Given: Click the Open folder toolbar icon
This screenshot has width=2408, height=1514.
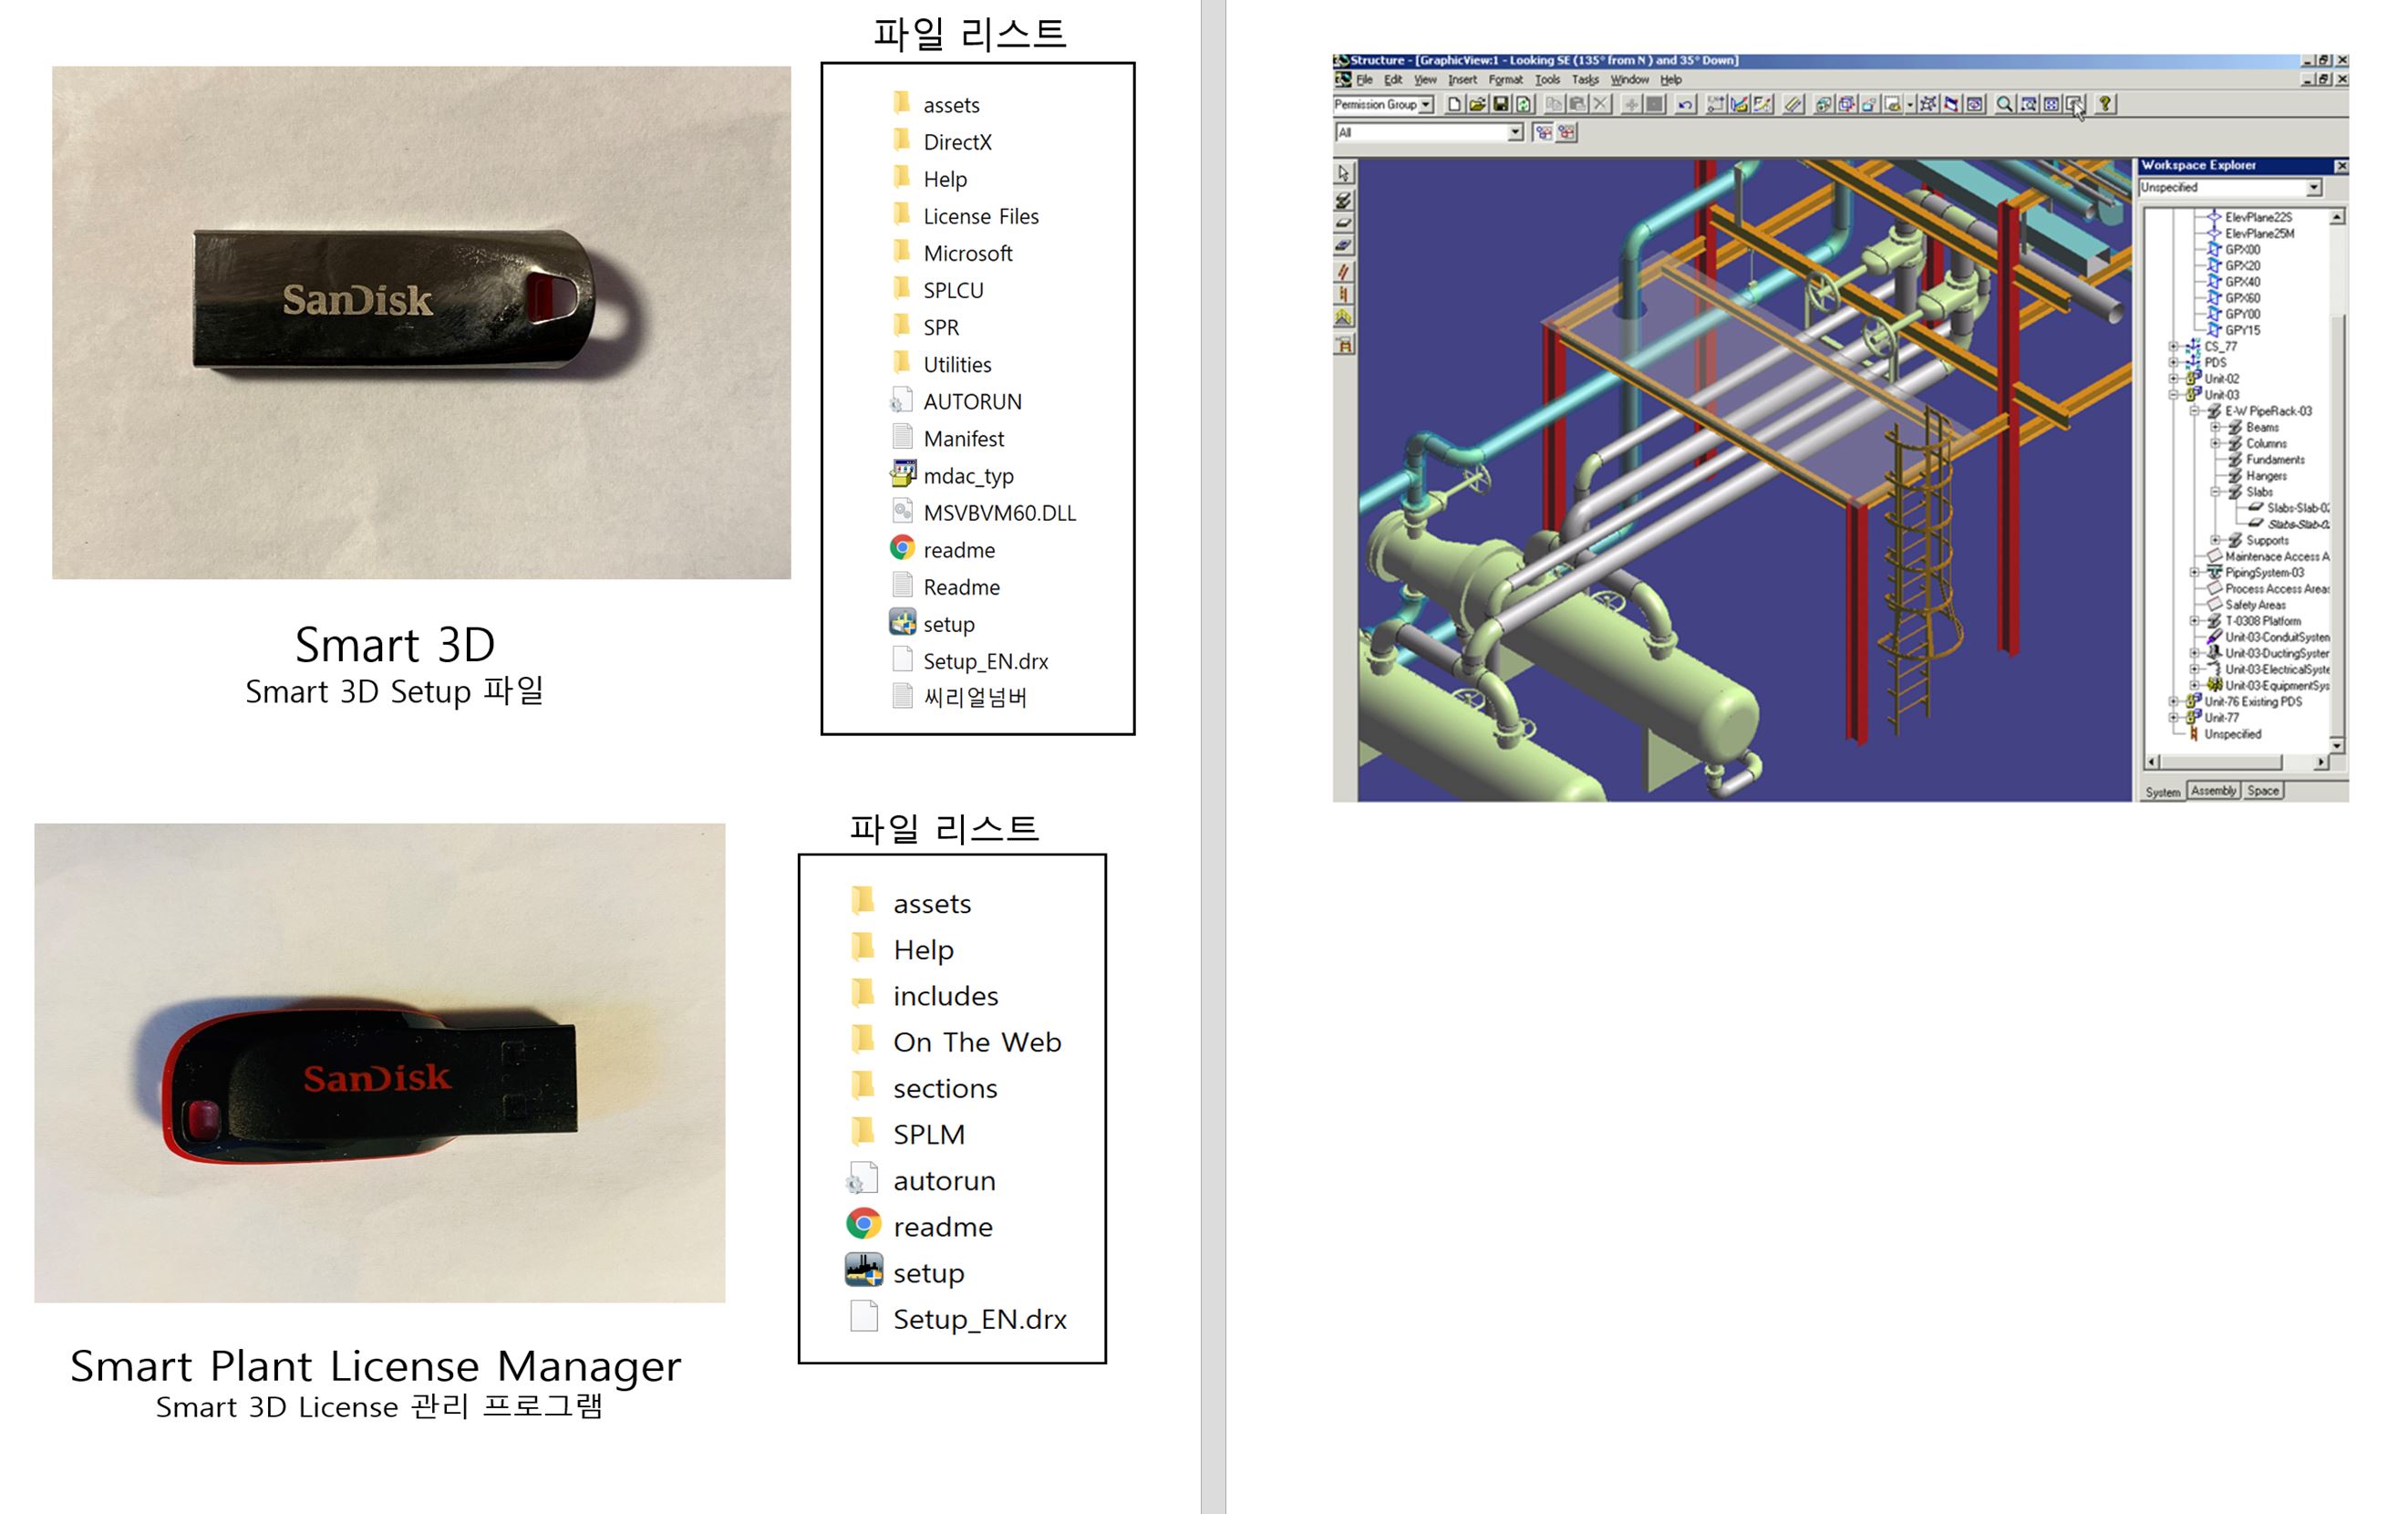Looking at the screenshot, I should [x=1478, y=104].
